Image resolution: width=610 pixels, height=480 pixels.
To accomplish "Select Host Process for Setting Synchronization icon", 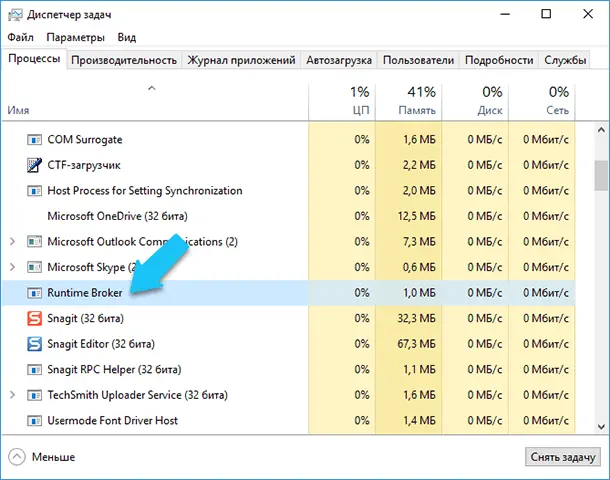I will coord(34,190).
